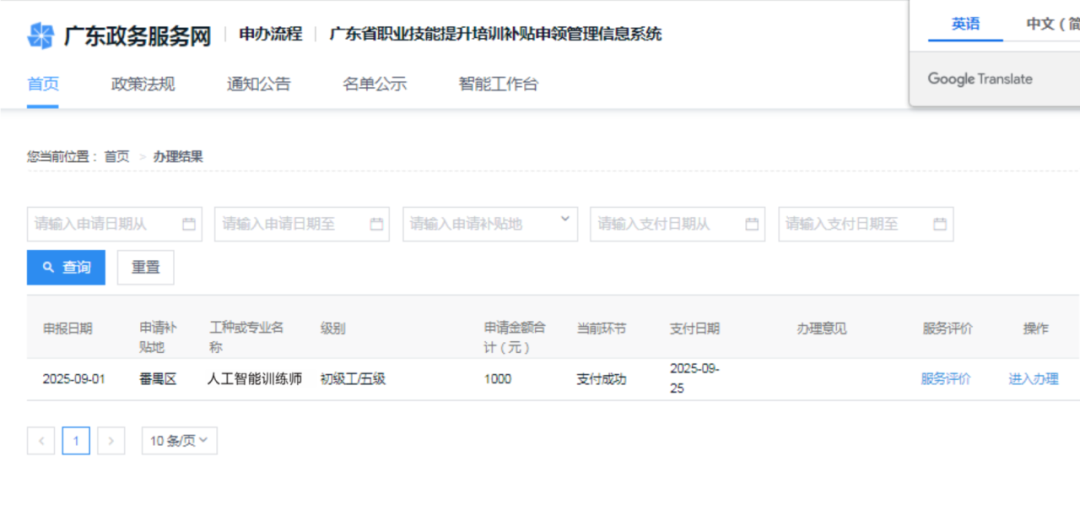The width and height of the screenshot is (1080, 505).
Task: Open the 10 条/页 page size dropdown
Action: (179, 440)
